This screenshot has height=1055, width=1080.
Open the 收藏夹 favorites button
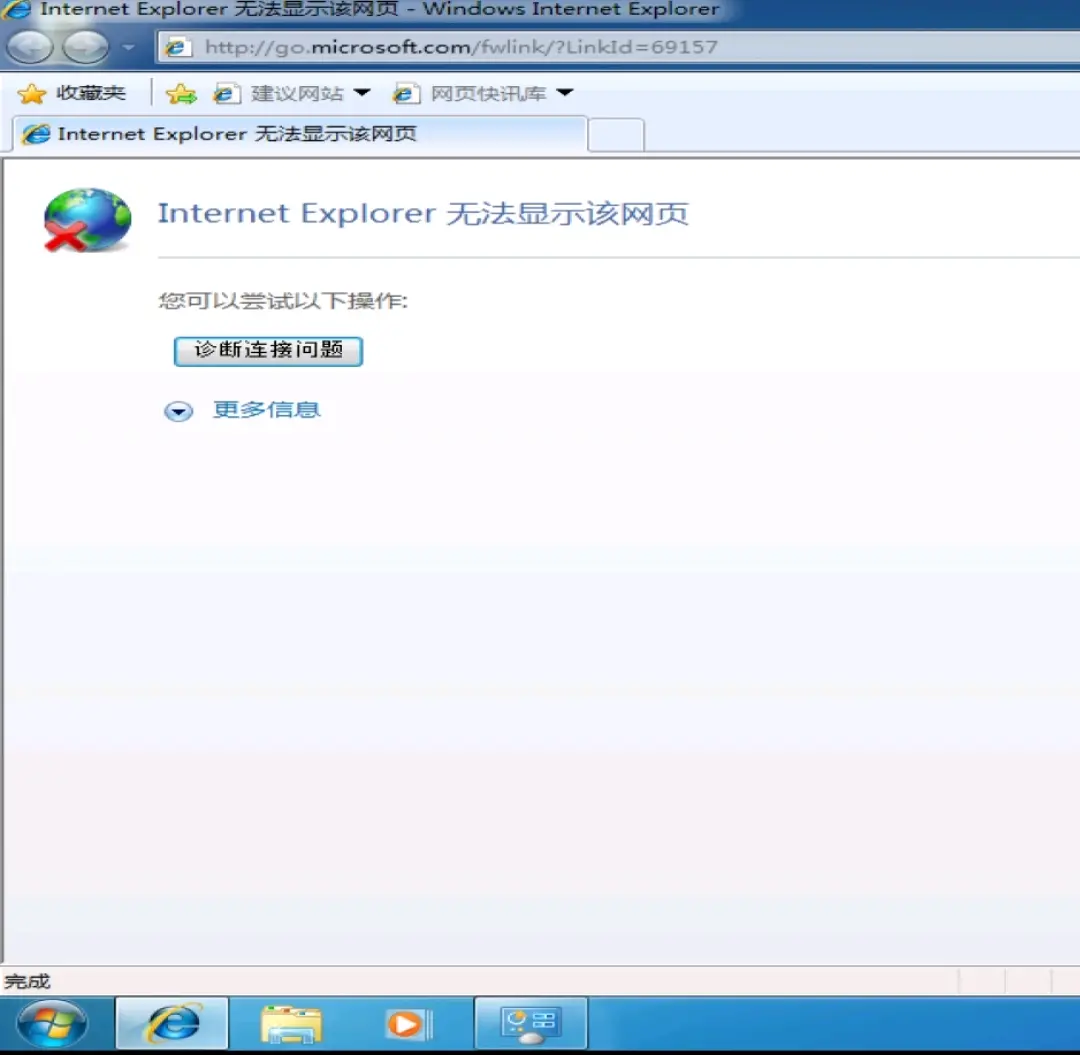point(72,93)
